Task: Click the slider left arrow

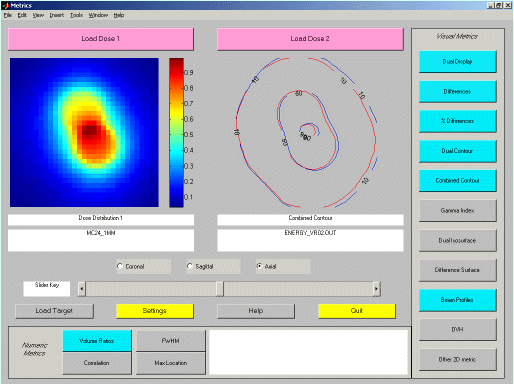Action: [82, 289]
